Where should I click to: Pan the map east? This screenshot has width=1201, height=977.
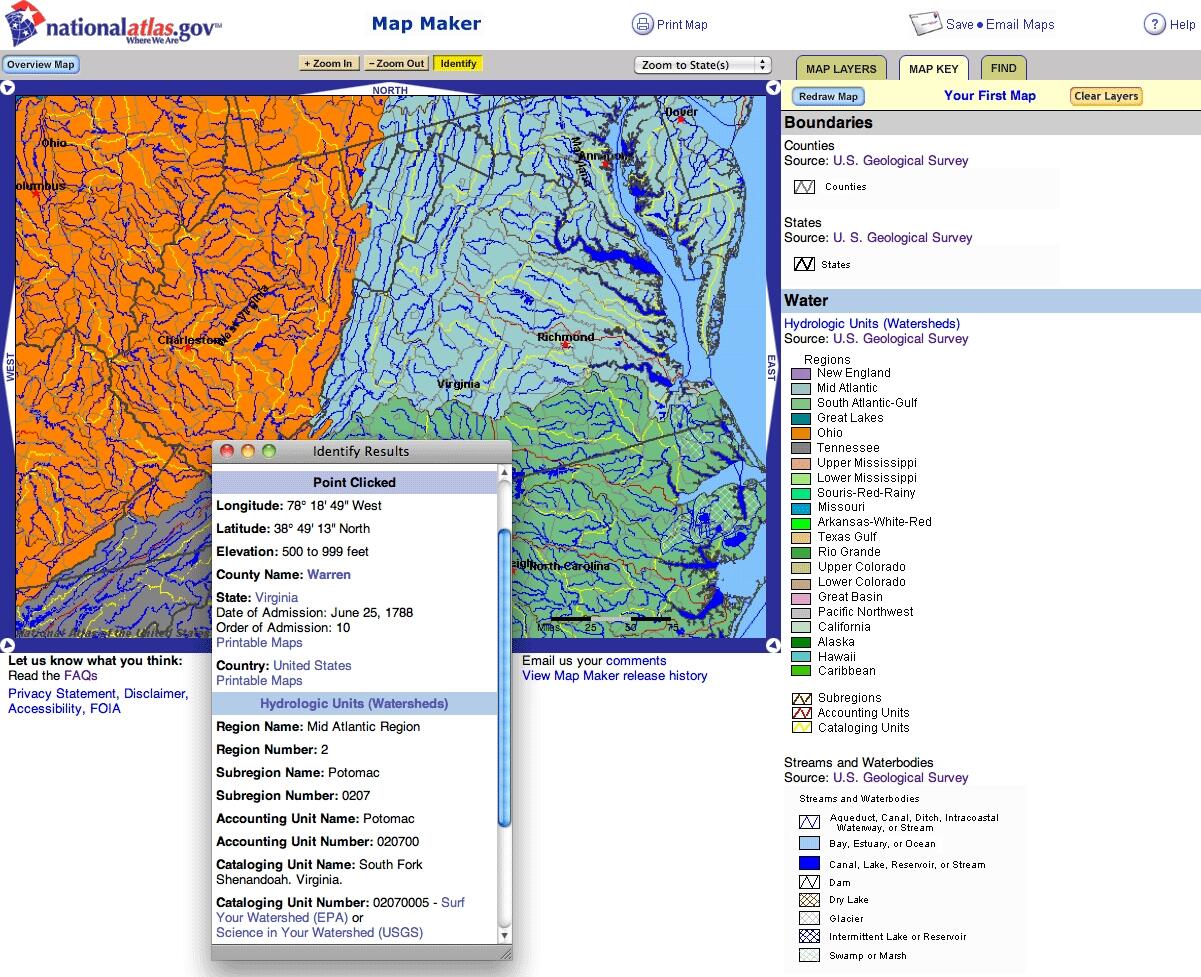(772, 366)
